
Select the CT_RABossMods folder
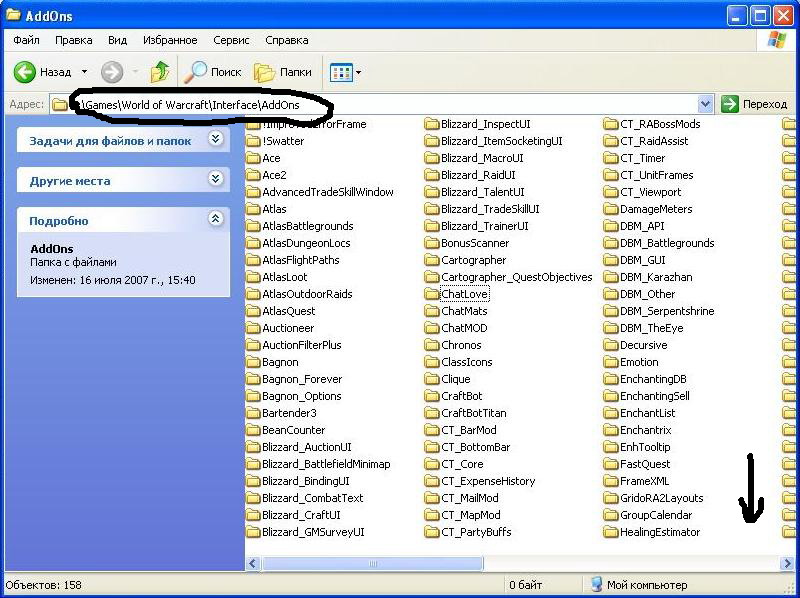tap(652, 124)
